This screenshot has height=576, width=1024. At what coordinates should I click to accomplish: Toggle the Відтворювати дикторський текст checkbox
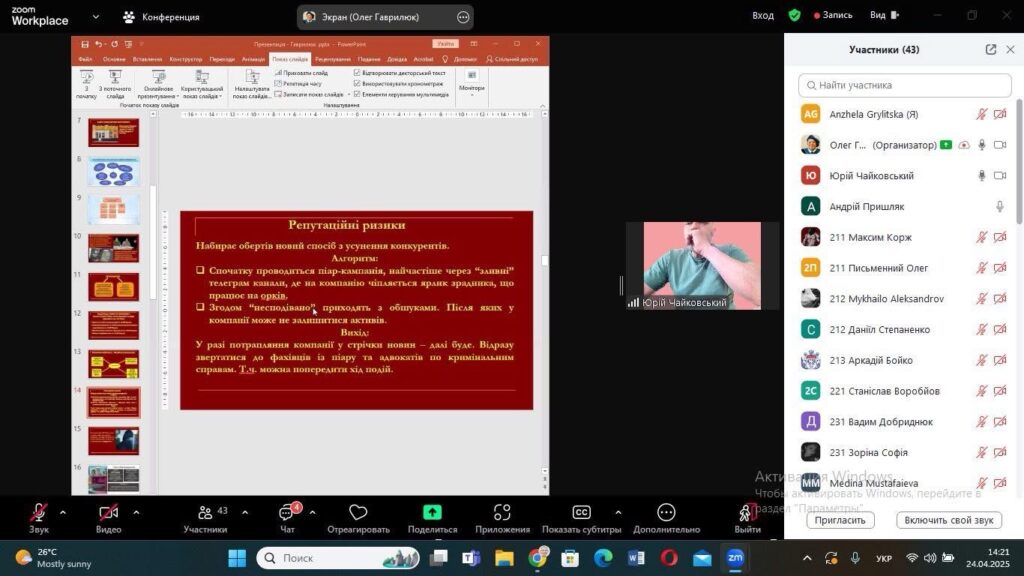point(358,73)
